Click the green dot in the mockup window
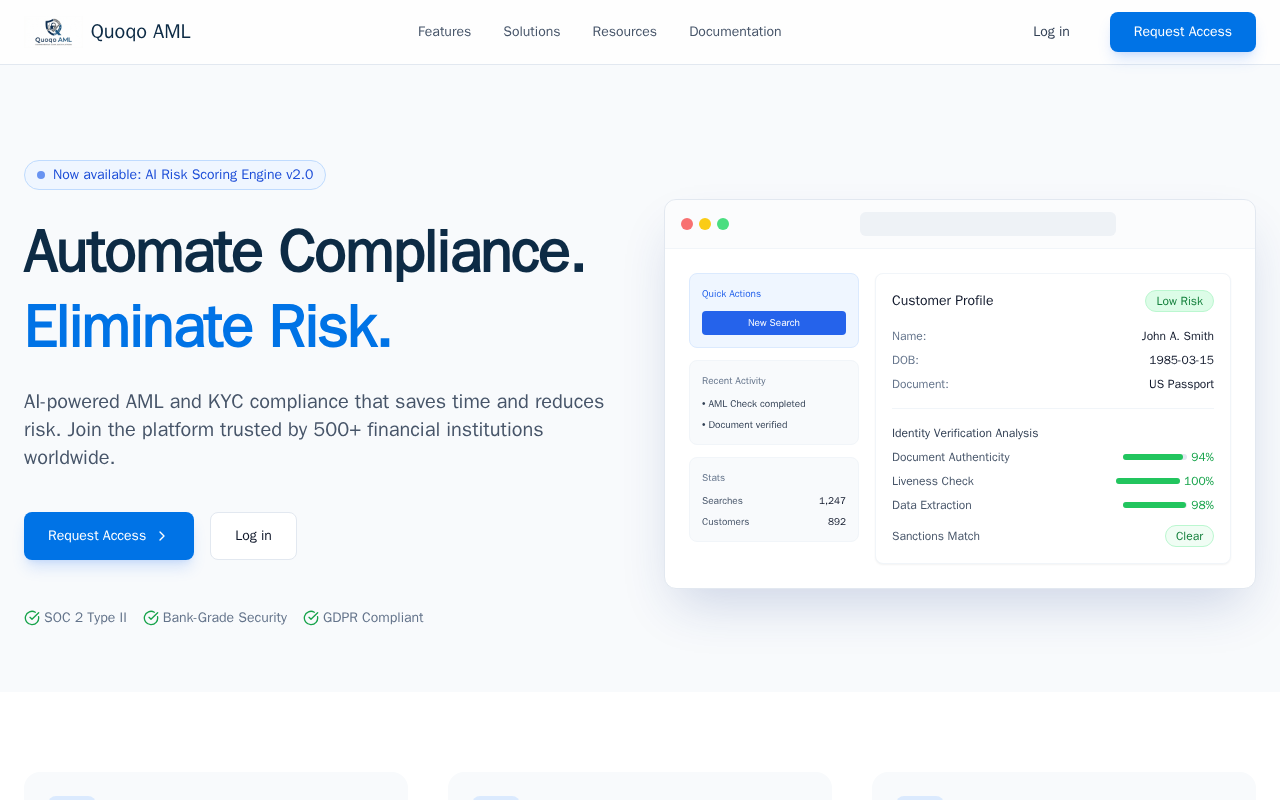Screen dimensions: 1280x800 [723, 224]
